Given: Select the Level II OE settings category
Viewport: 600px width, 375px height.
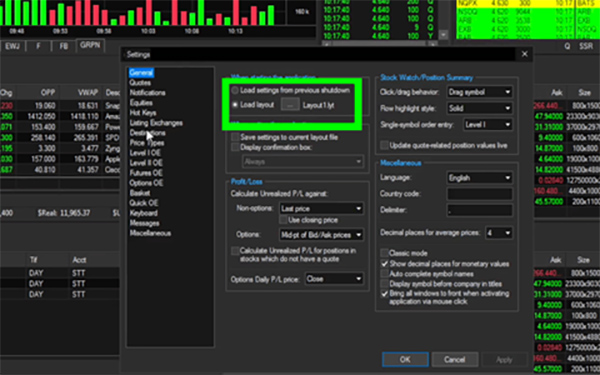Looking at the screenshot, I should pos(146,163).
